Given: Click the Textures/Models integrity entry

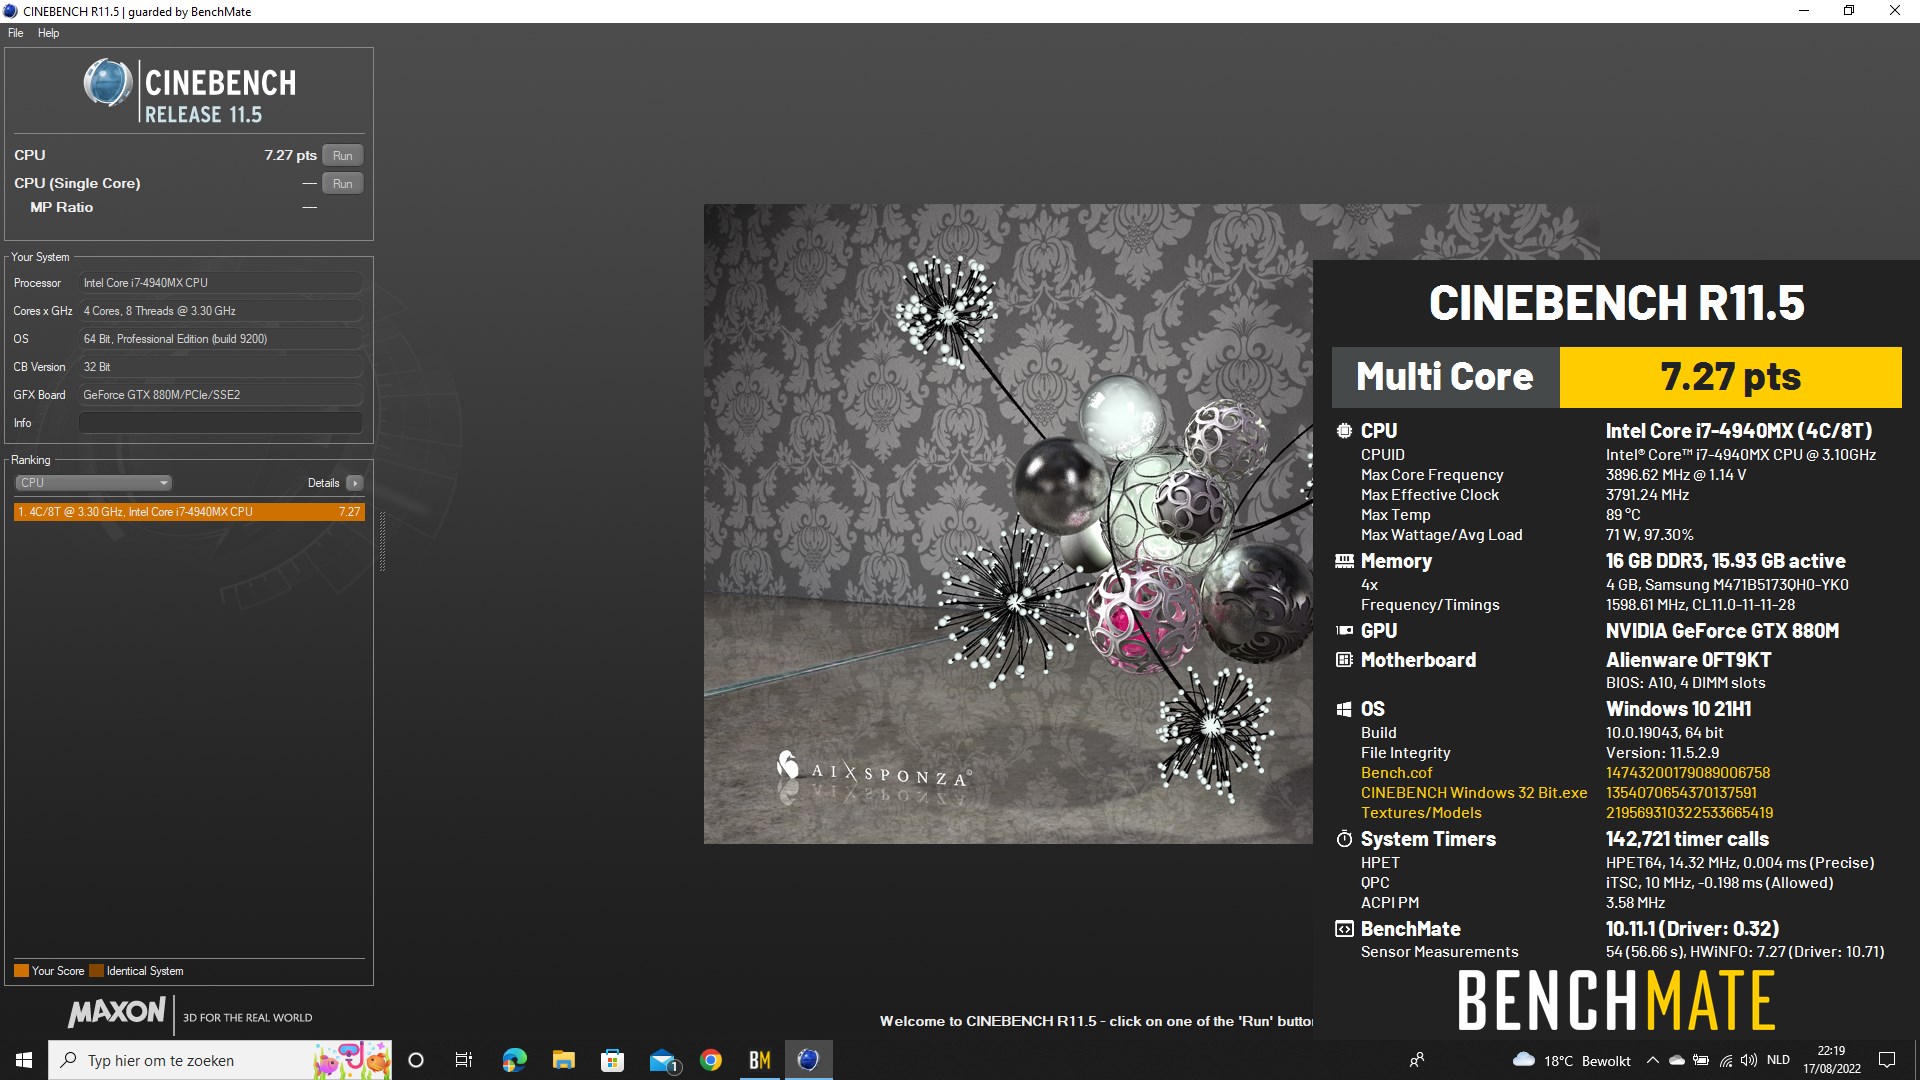Looking at the screenshot, I should 1421,813.
